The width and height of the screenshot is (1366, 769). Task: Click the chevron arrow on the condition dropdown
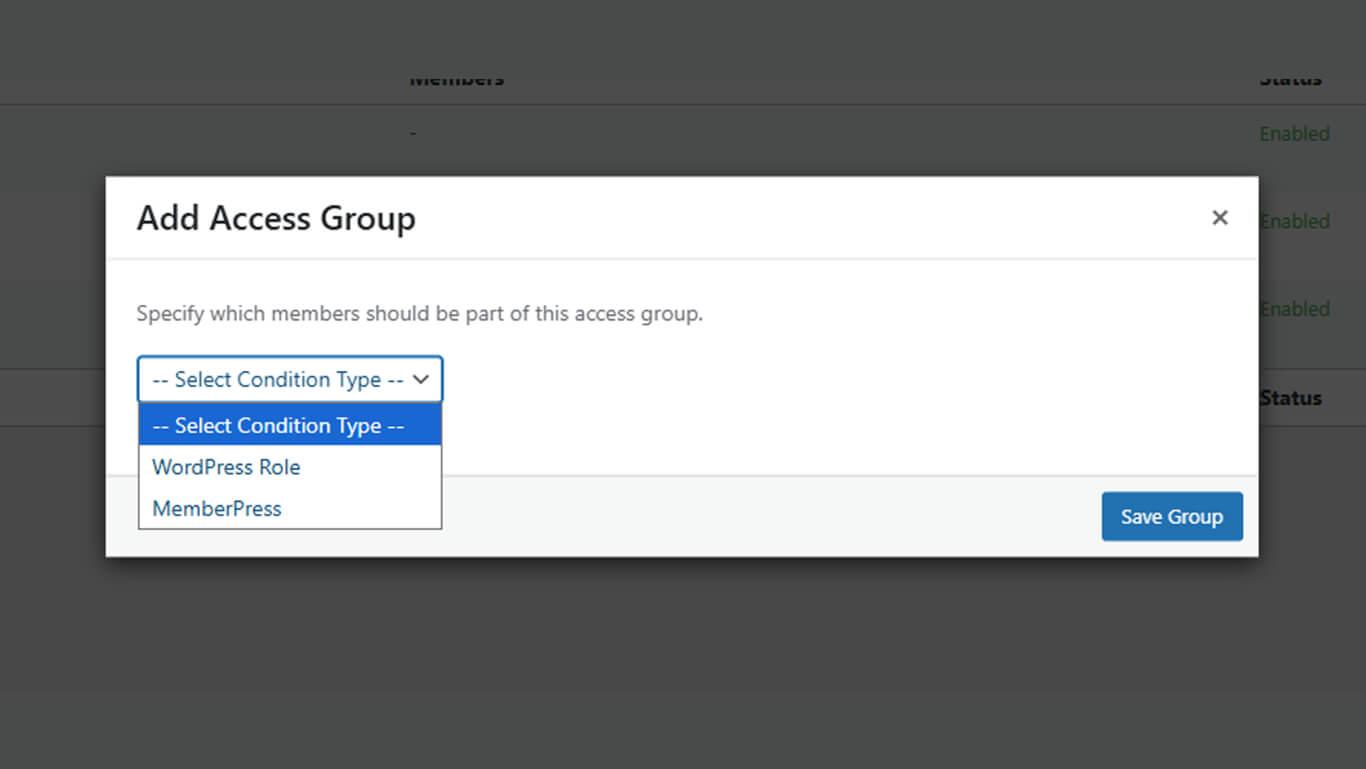tap(421, 379)
